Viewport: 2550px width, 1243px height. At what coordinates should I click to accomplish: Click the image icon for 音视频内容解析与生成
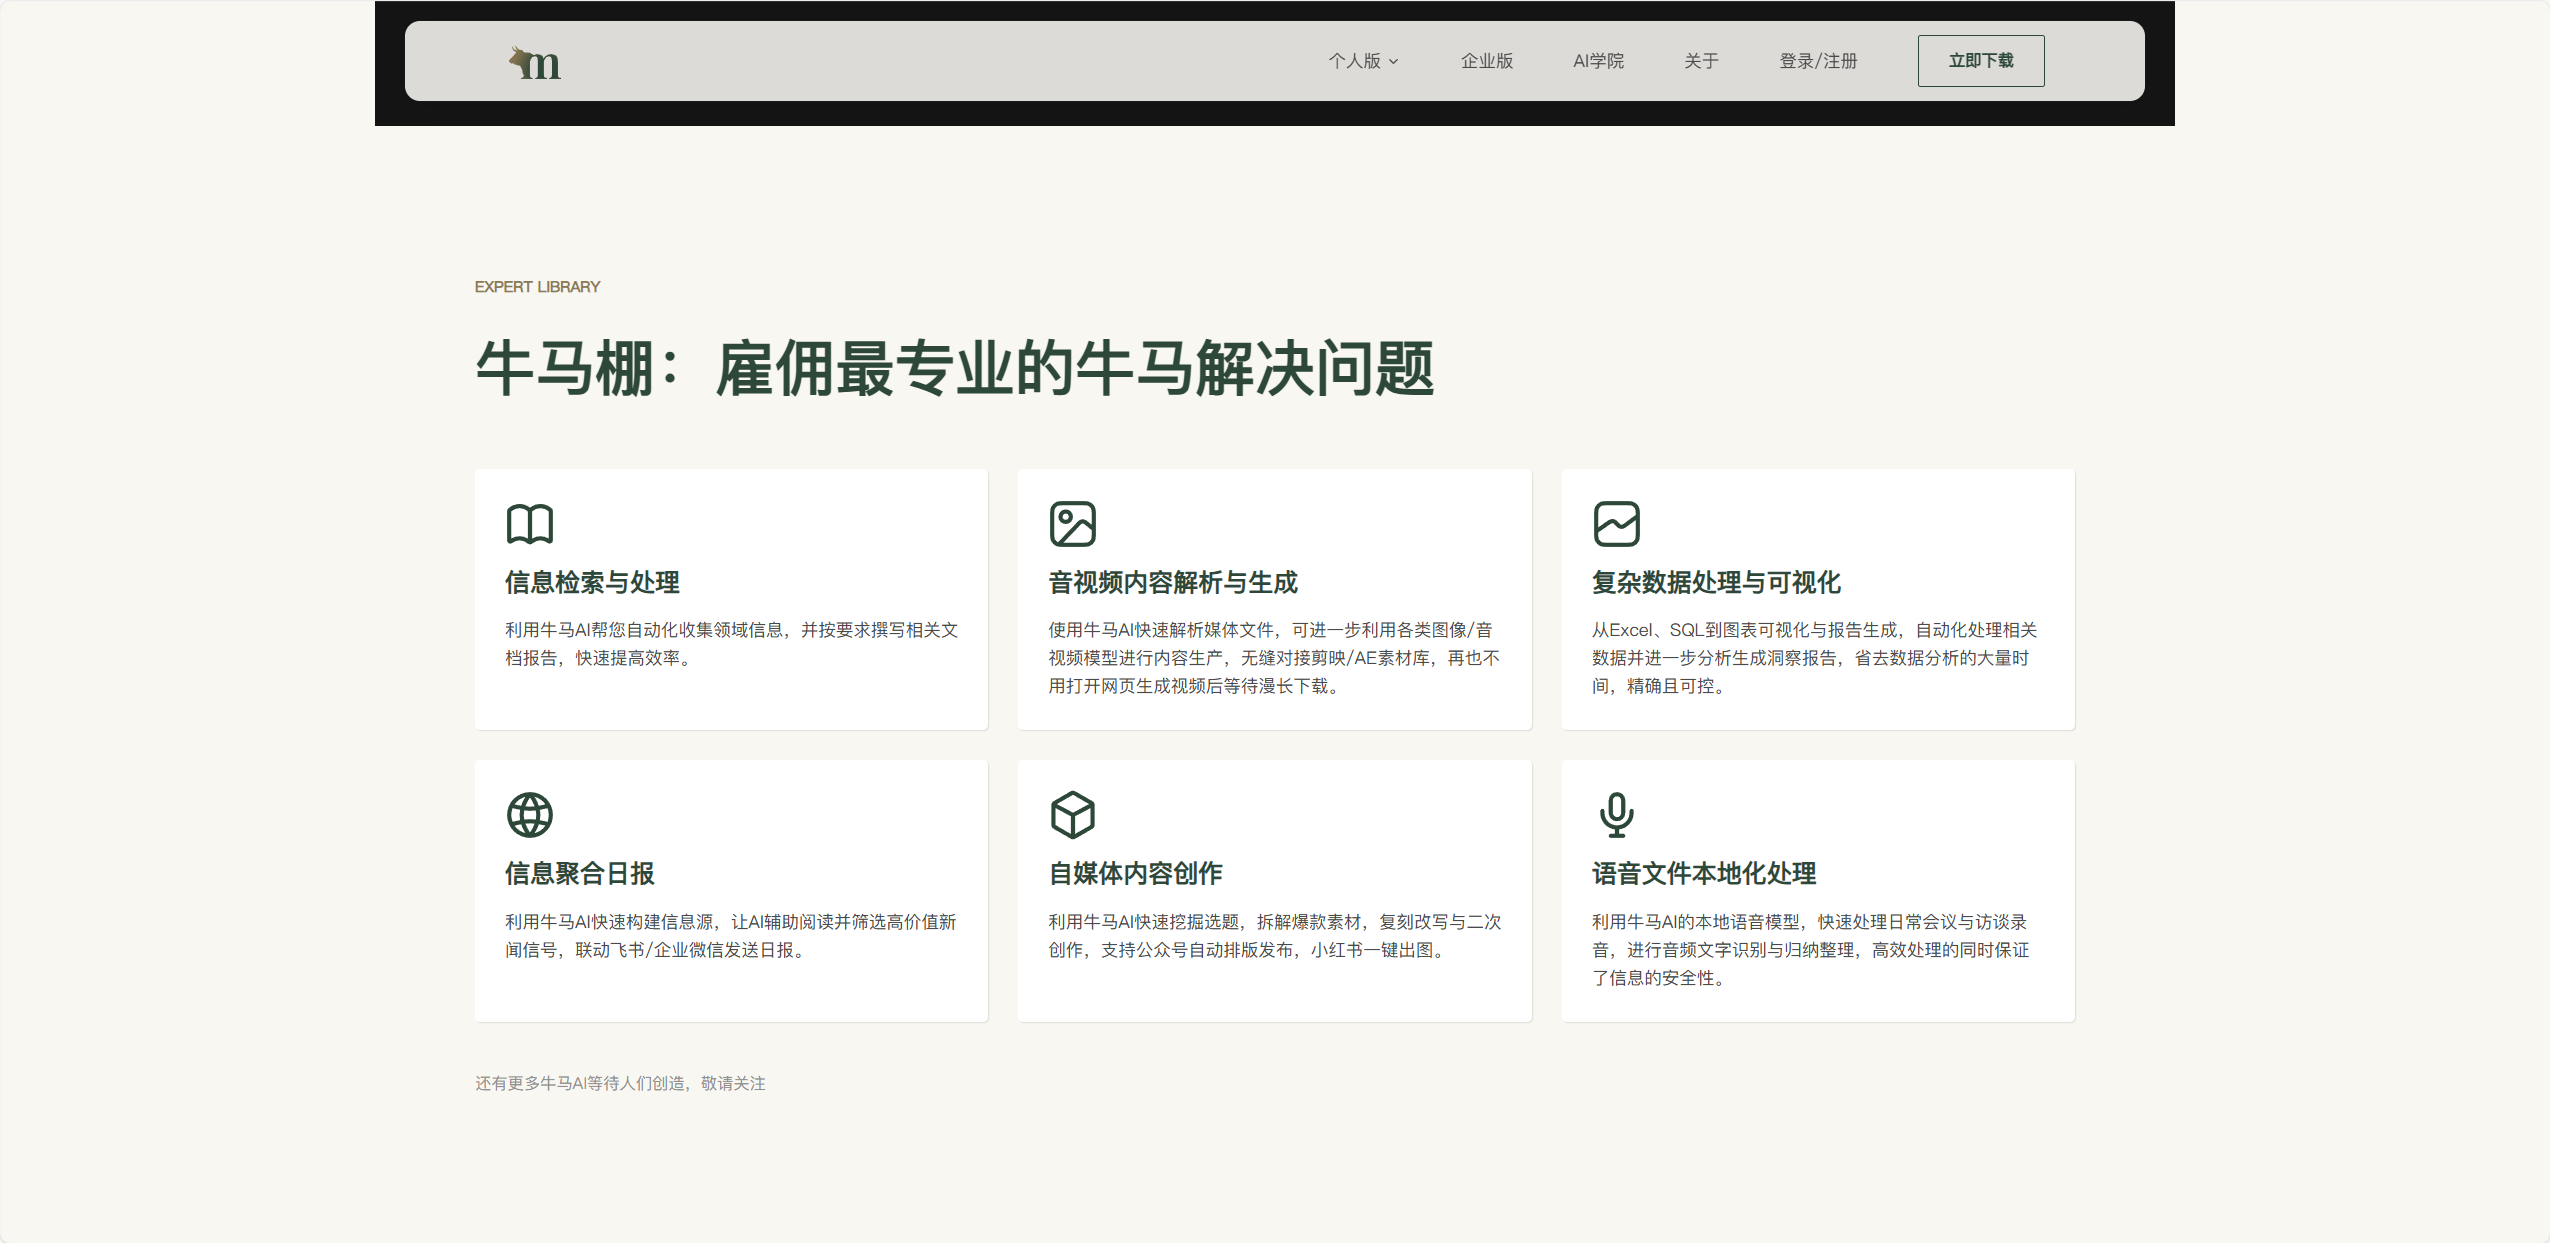point(1072,524)
